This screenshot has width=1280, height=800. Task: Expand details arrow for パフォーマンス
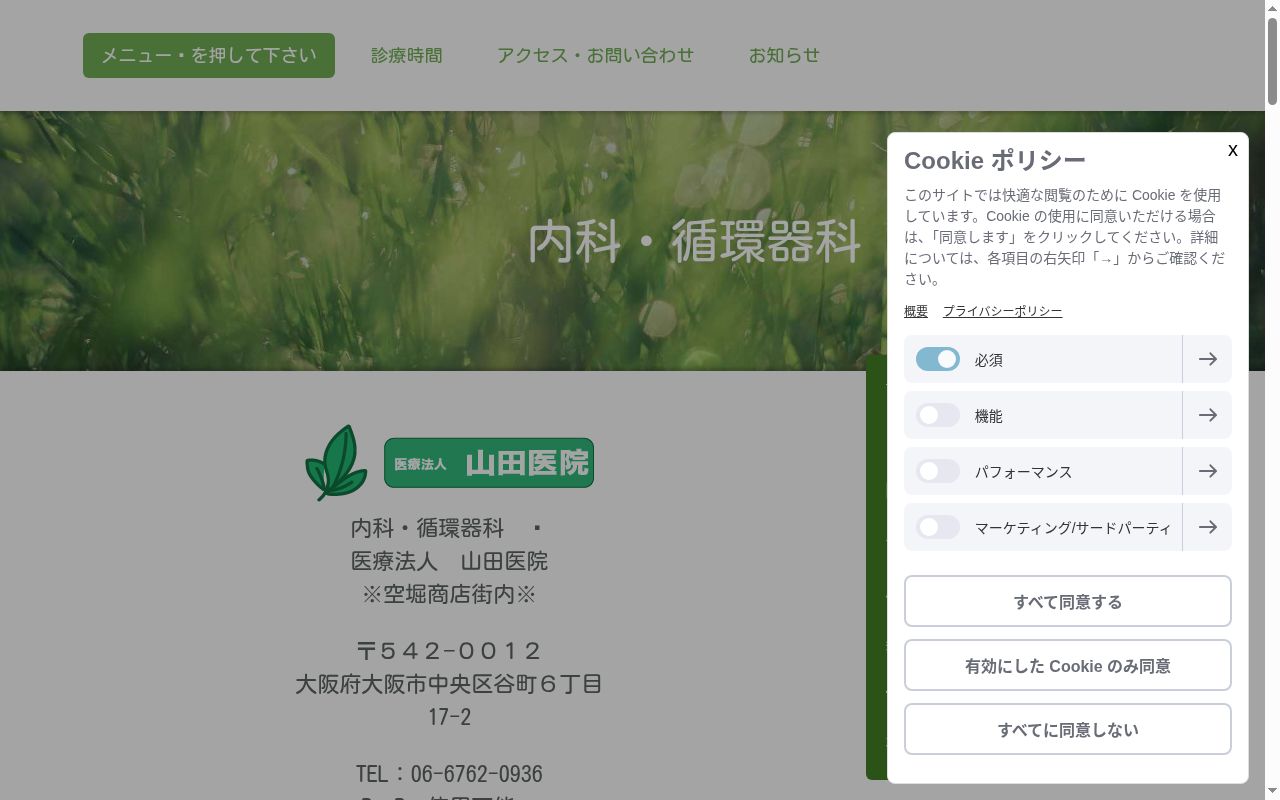click(1207, 471)
